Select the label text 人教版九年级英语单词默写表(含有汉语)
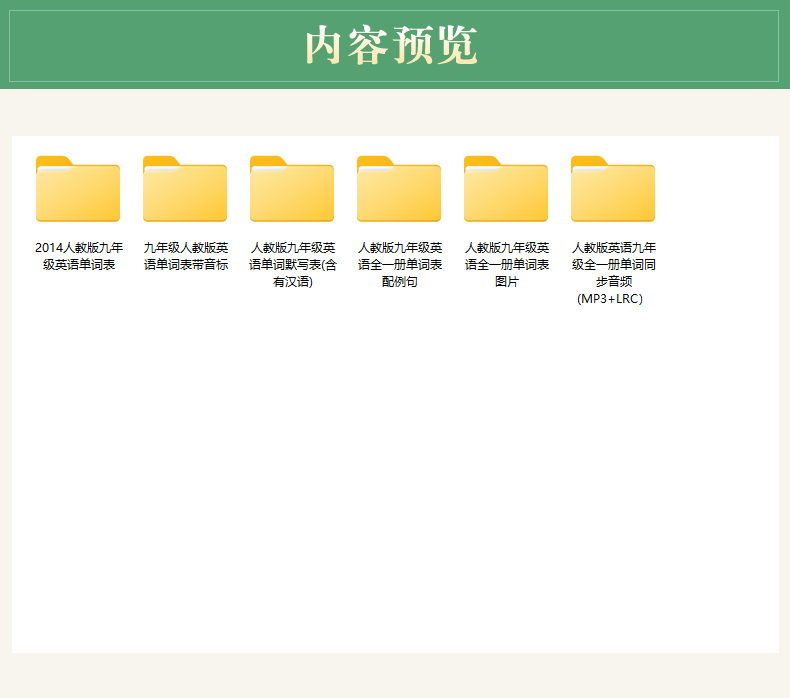790x698 pixels. [293, 265]
